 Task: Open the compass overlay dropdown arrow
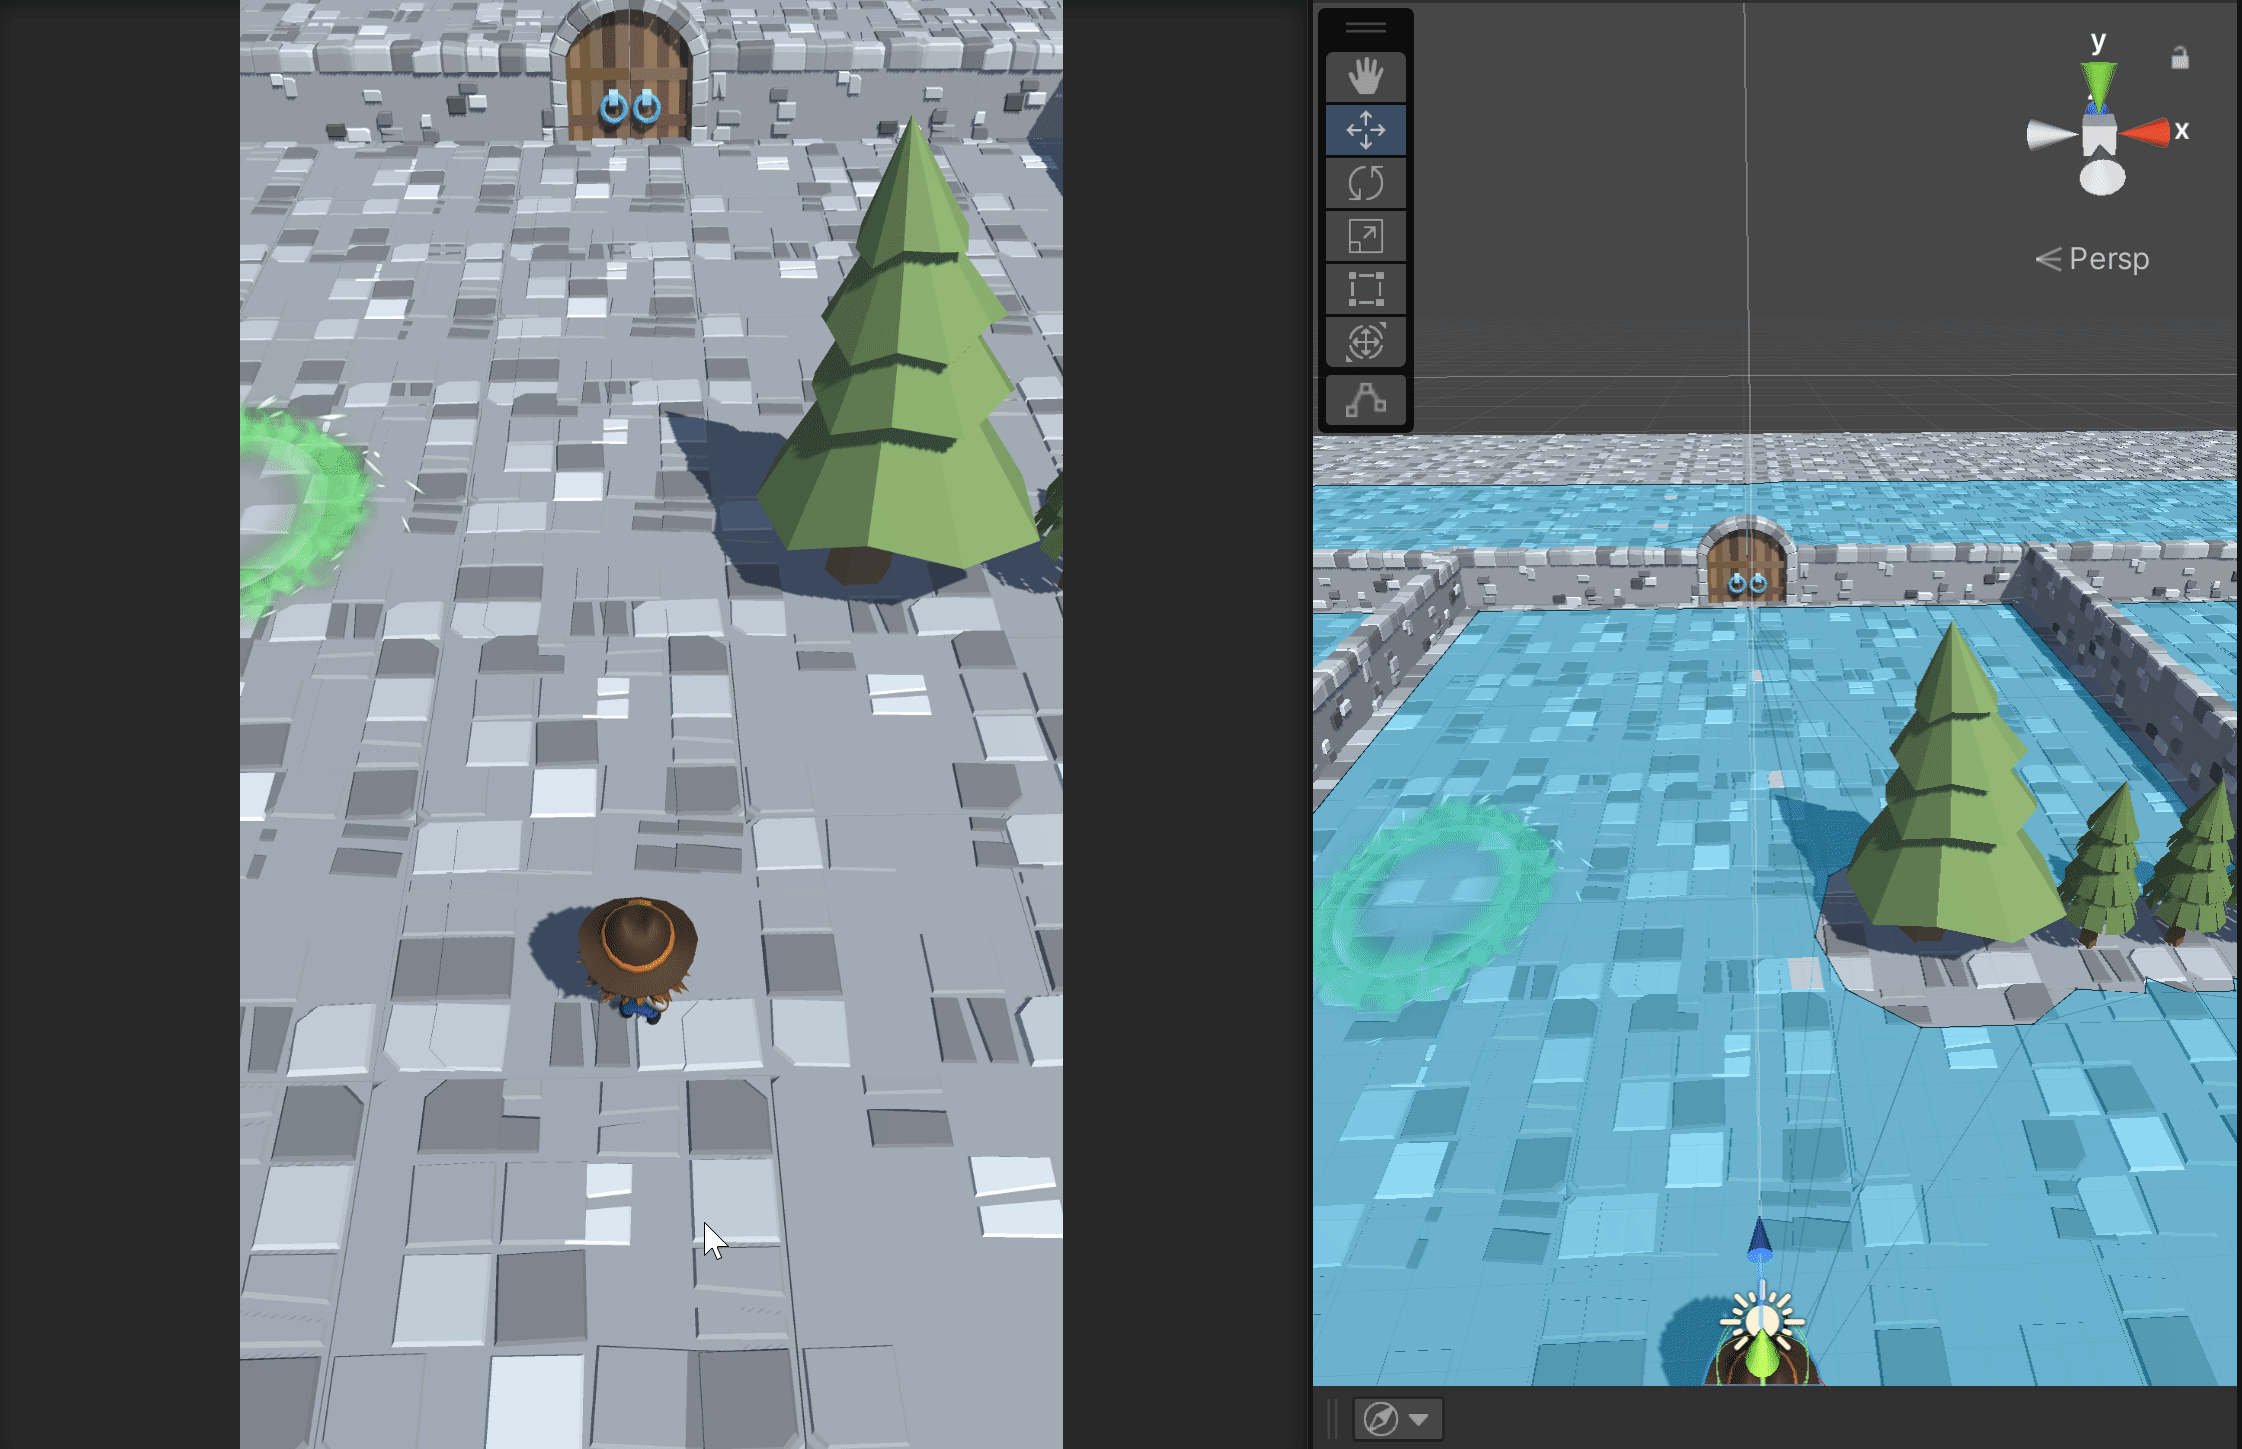pyautogui.click(x=1418, y=1419)
